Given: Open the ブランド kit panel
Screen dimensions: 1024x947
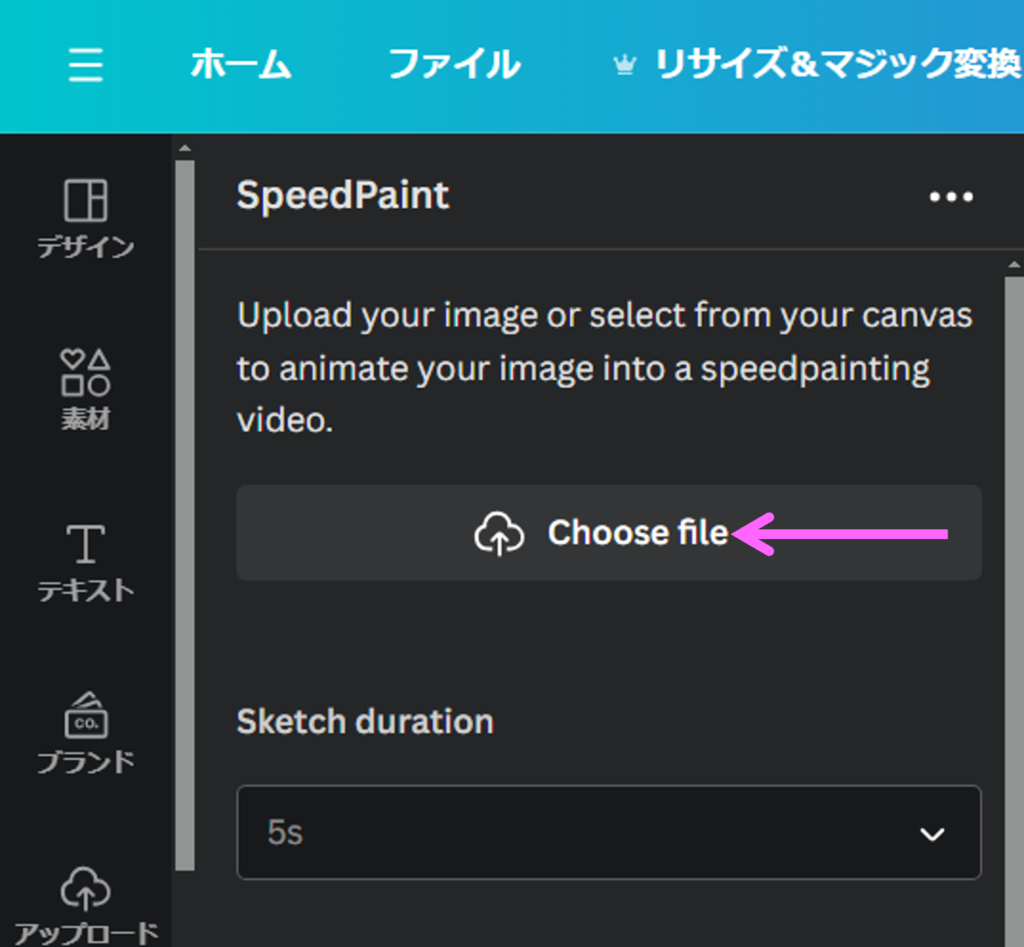Looking at the screenshot, I should click(x=86, y=732).
